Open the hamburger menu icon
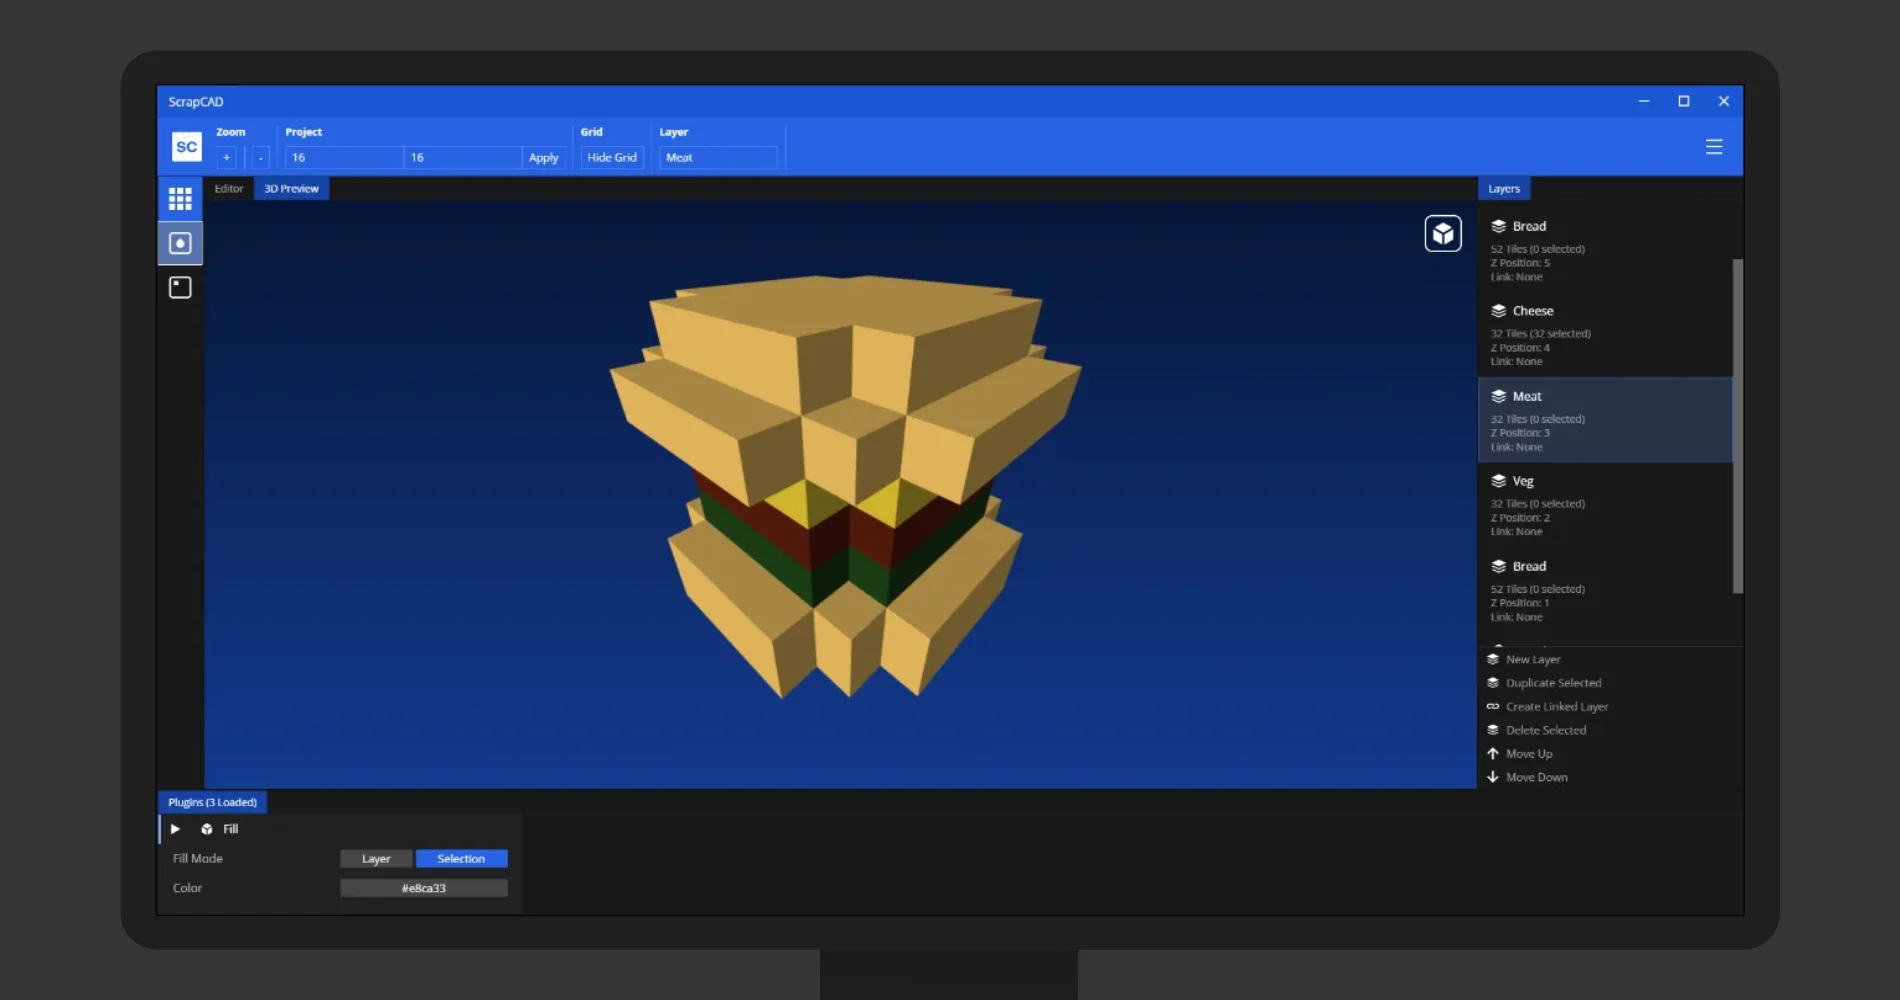 (x=1713, y=147)
